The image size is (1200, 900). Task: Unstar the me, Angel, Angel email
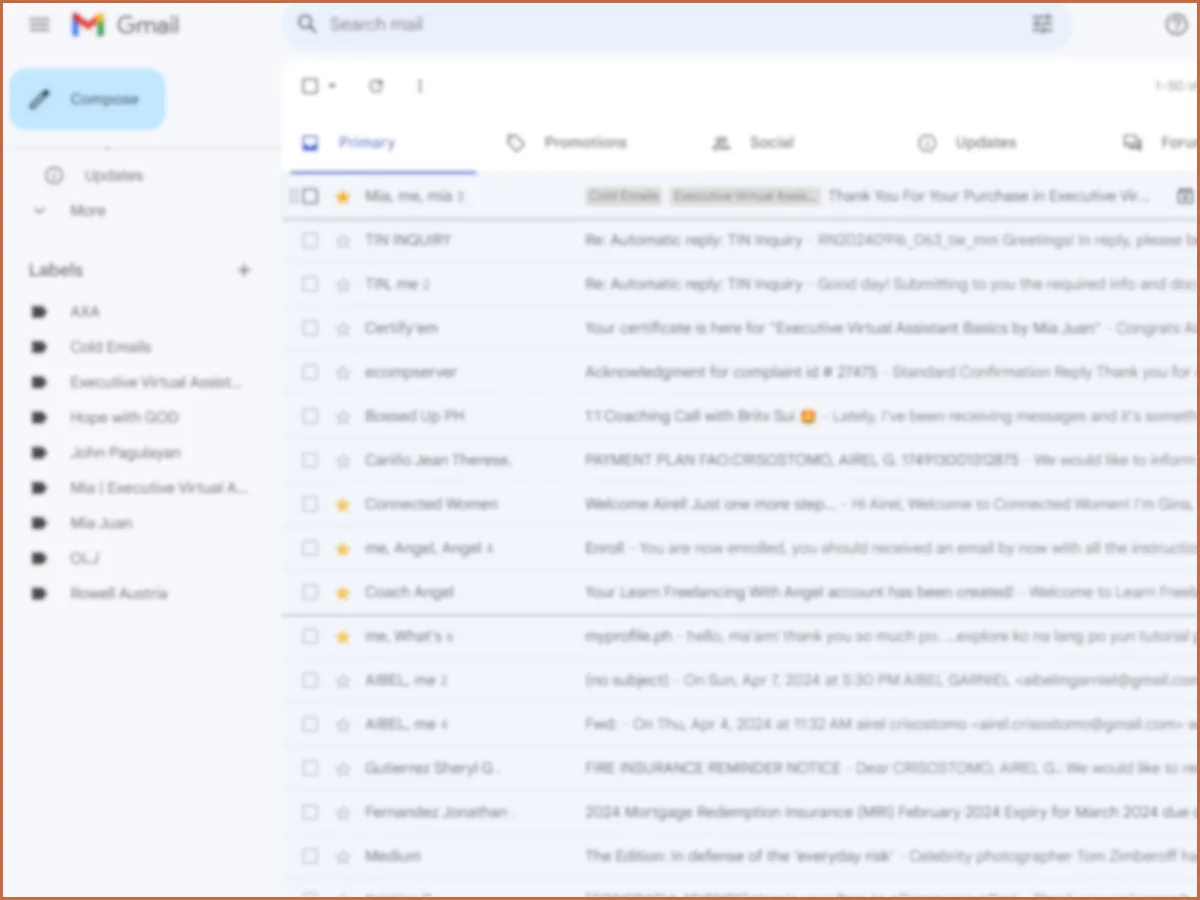(x=343, y=548)
